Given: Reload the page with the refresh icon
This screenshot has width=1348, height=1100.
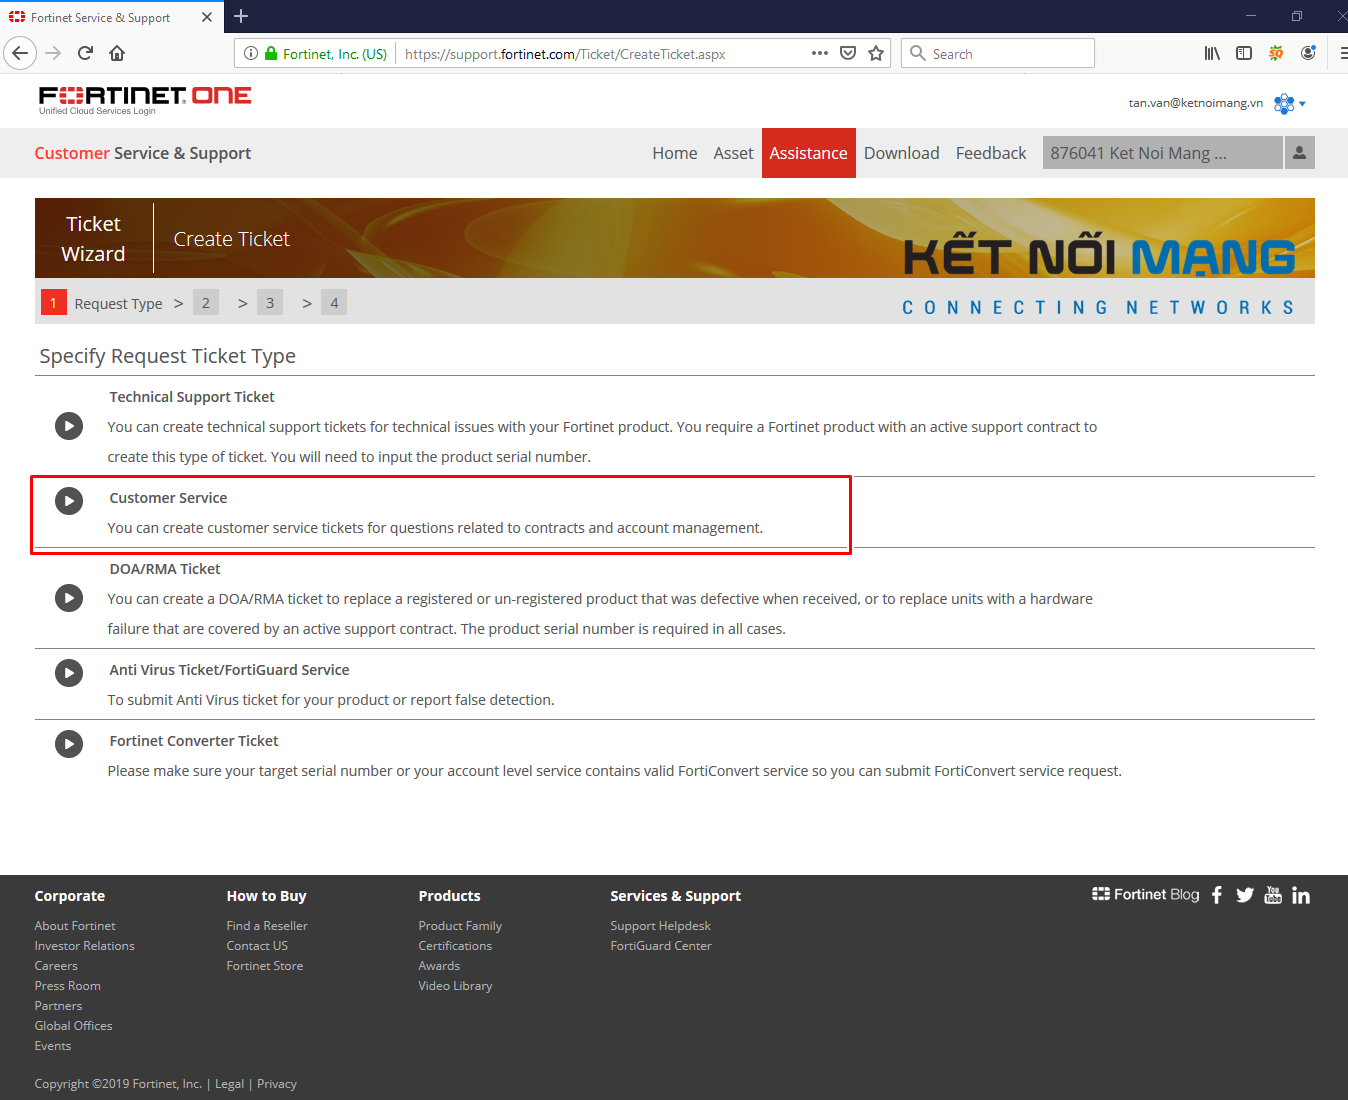Looking at the screenshot, I should pyautogui.click(x=85, y=53).
